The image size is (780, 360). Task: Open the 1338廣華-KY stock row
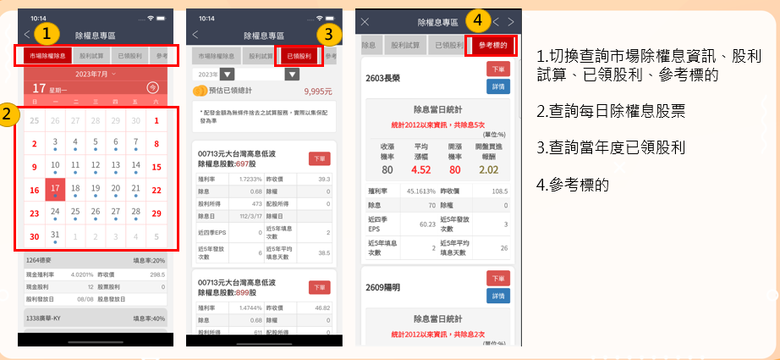96,318
